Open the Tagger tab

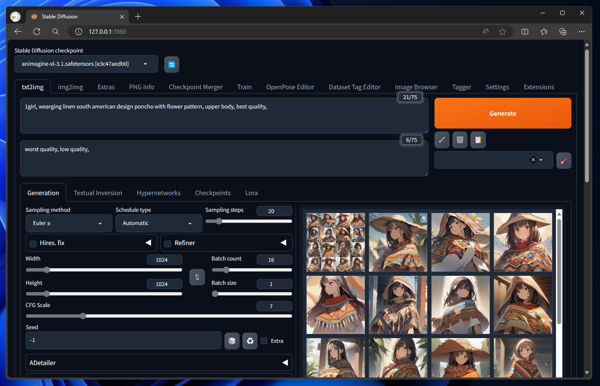pos(461,87)
